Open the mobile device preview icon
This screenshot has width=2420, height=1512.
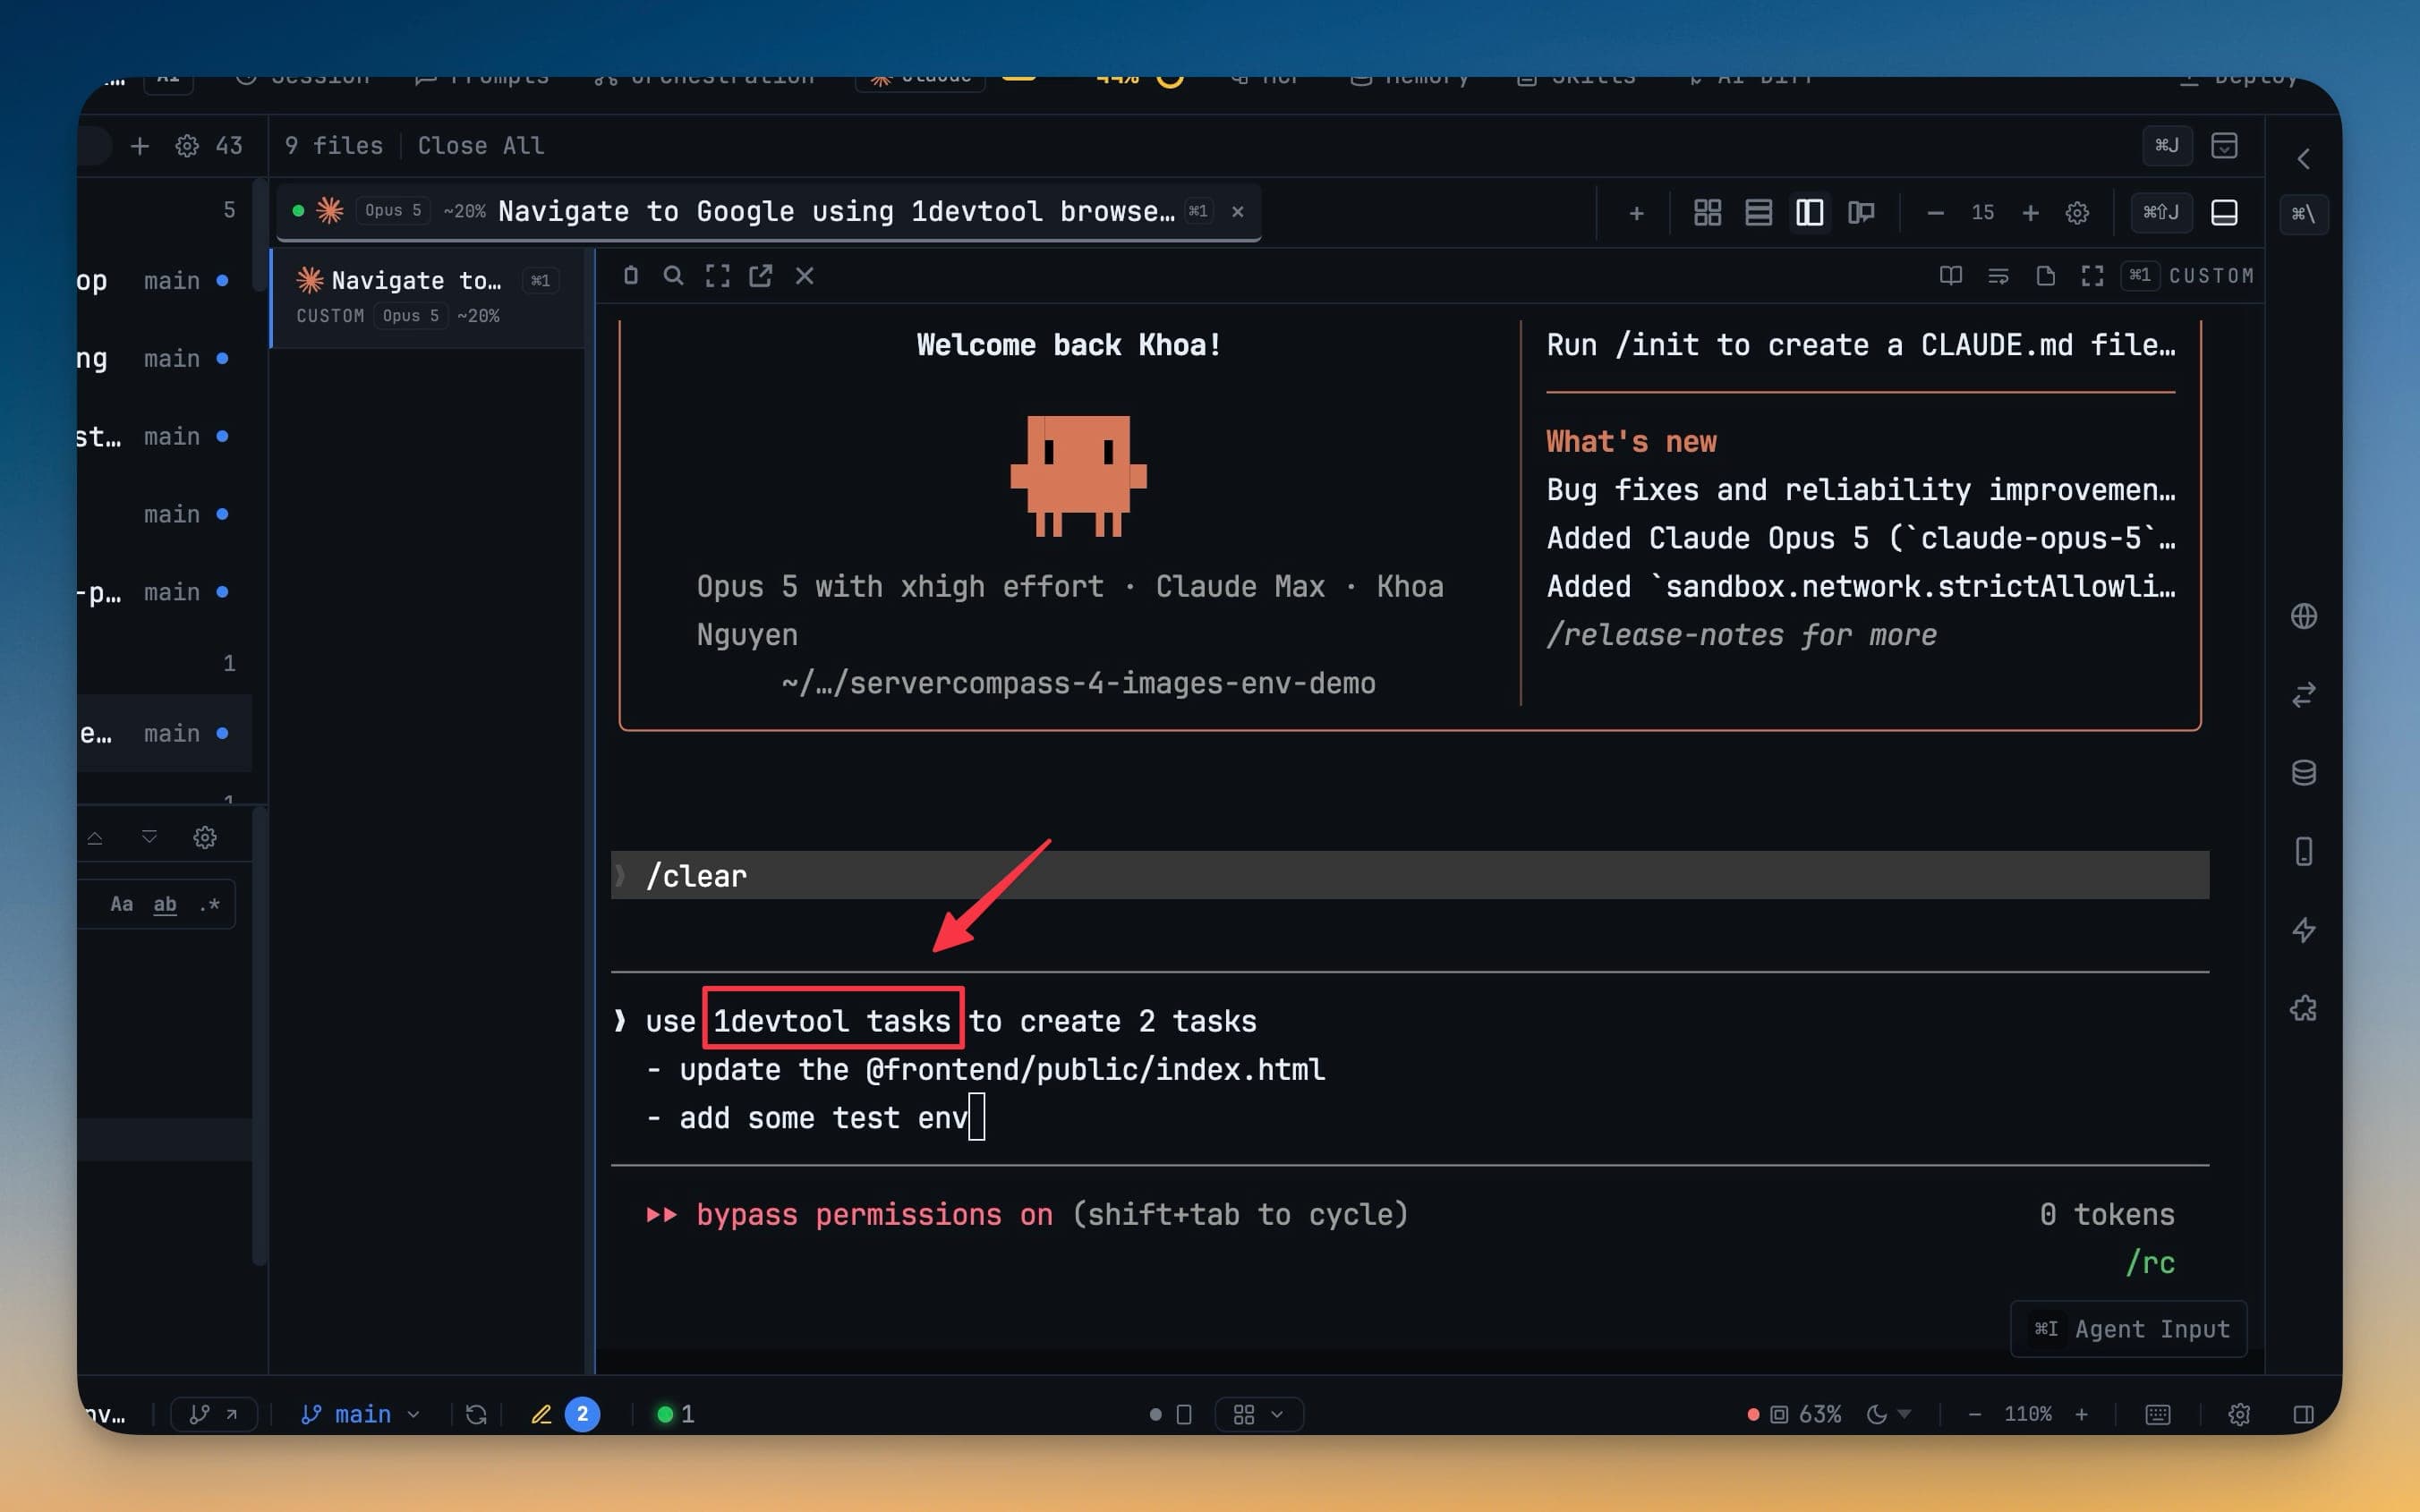tap(2303, 851)
